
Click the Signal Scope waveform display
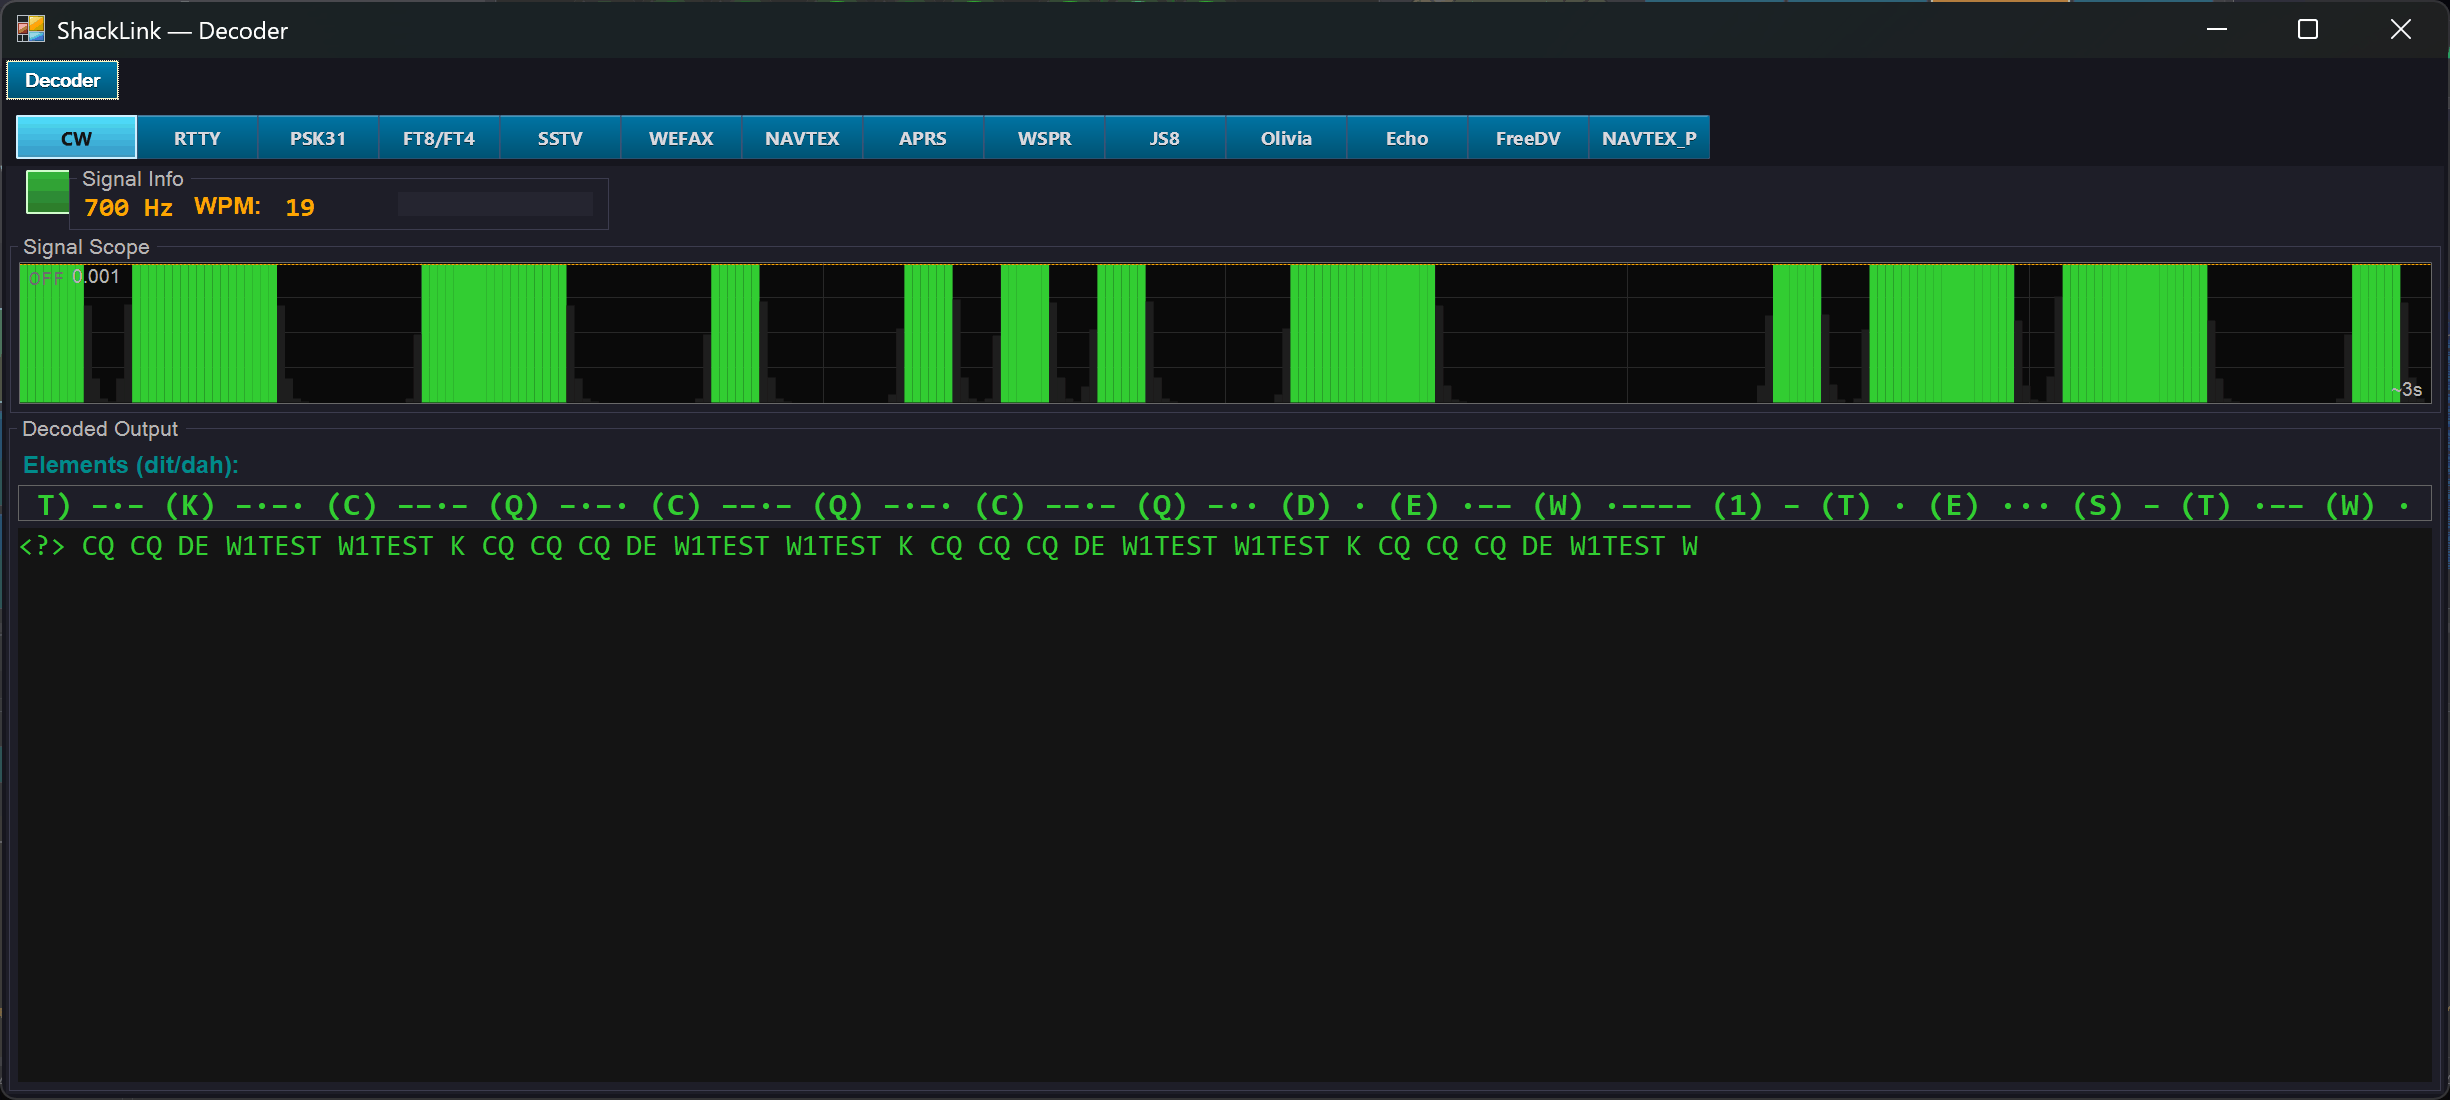1225,333
